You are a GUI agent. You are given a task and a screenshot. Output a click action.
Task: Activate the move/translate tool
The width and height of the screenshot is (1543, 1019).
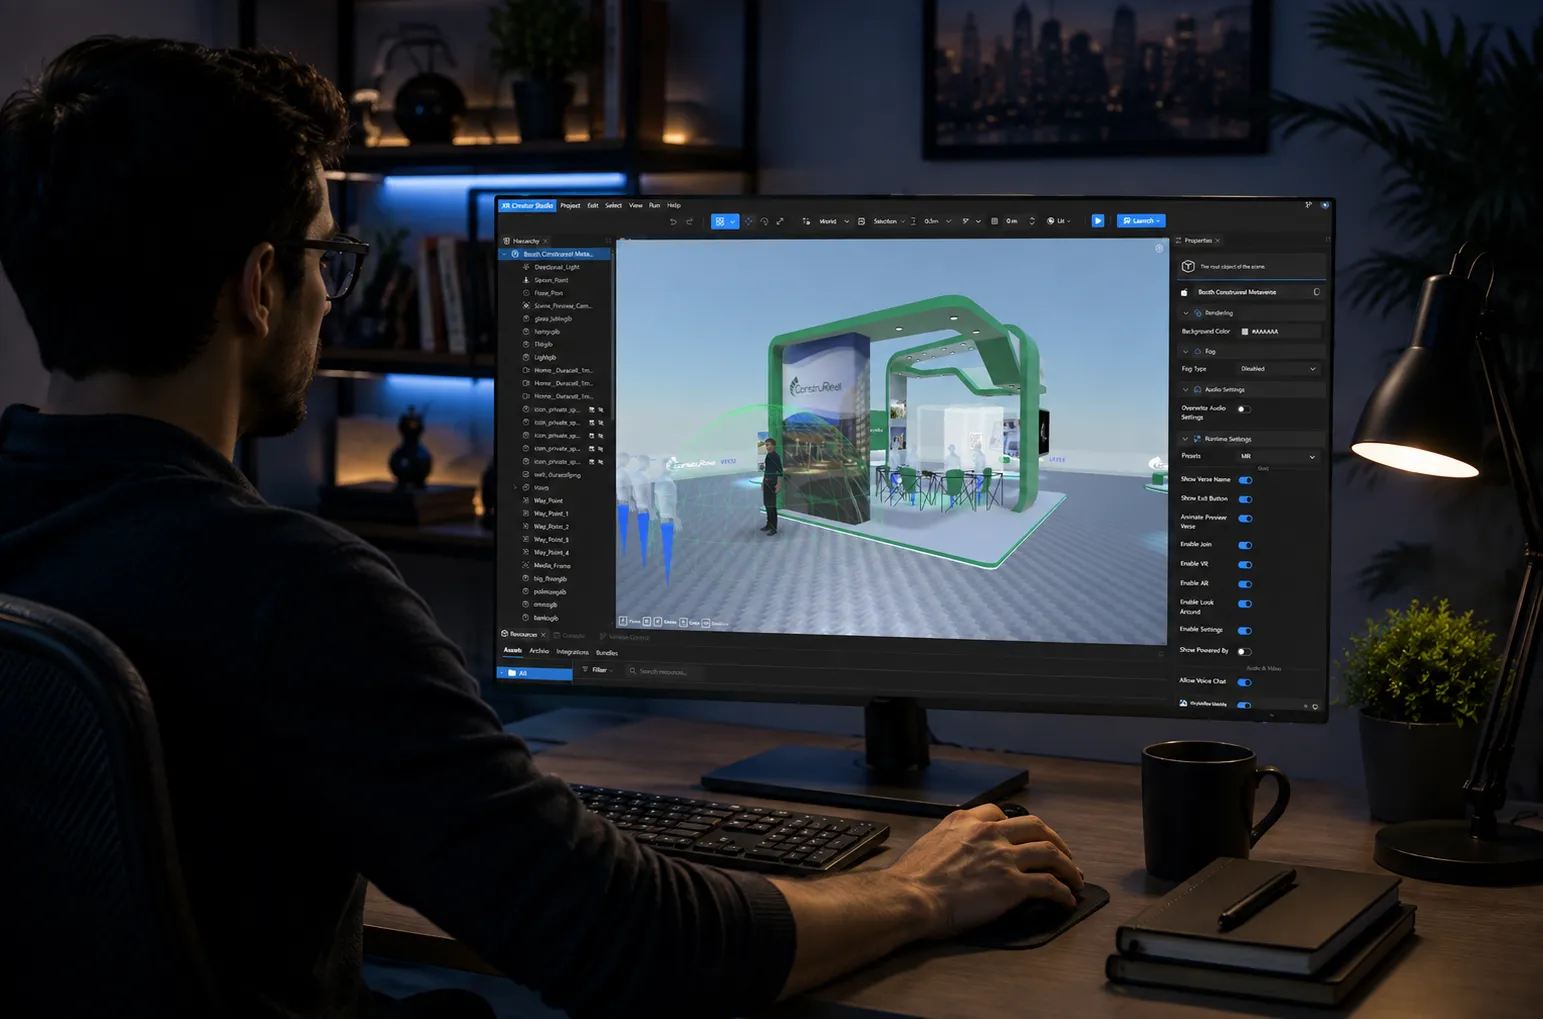pyautogui.click(x=748, y=221)
